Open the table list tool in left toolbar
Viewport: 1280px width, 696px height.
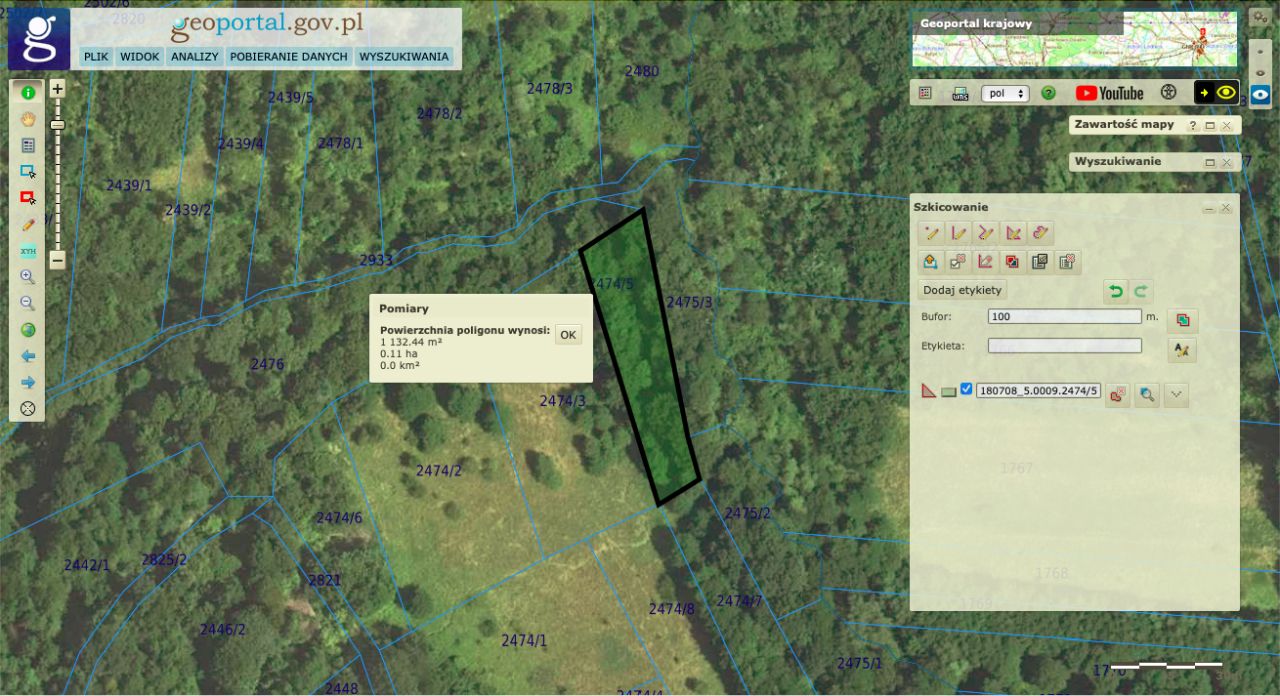27,145
